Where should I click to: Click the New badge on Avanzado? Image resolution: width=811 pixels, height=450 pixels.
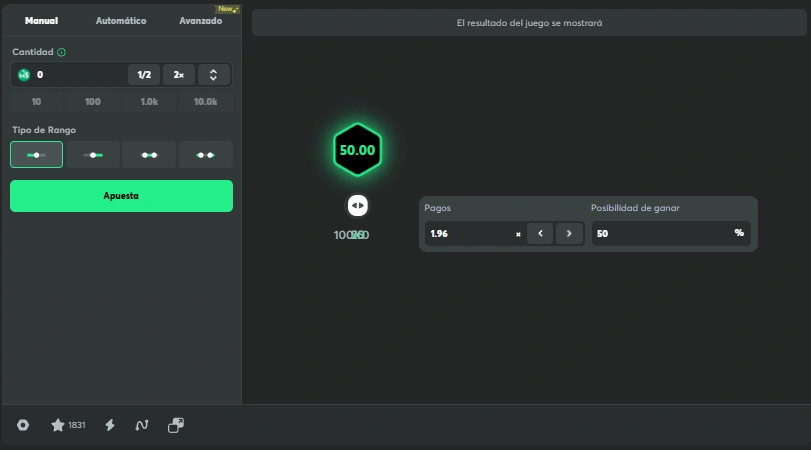coord(227,9)
